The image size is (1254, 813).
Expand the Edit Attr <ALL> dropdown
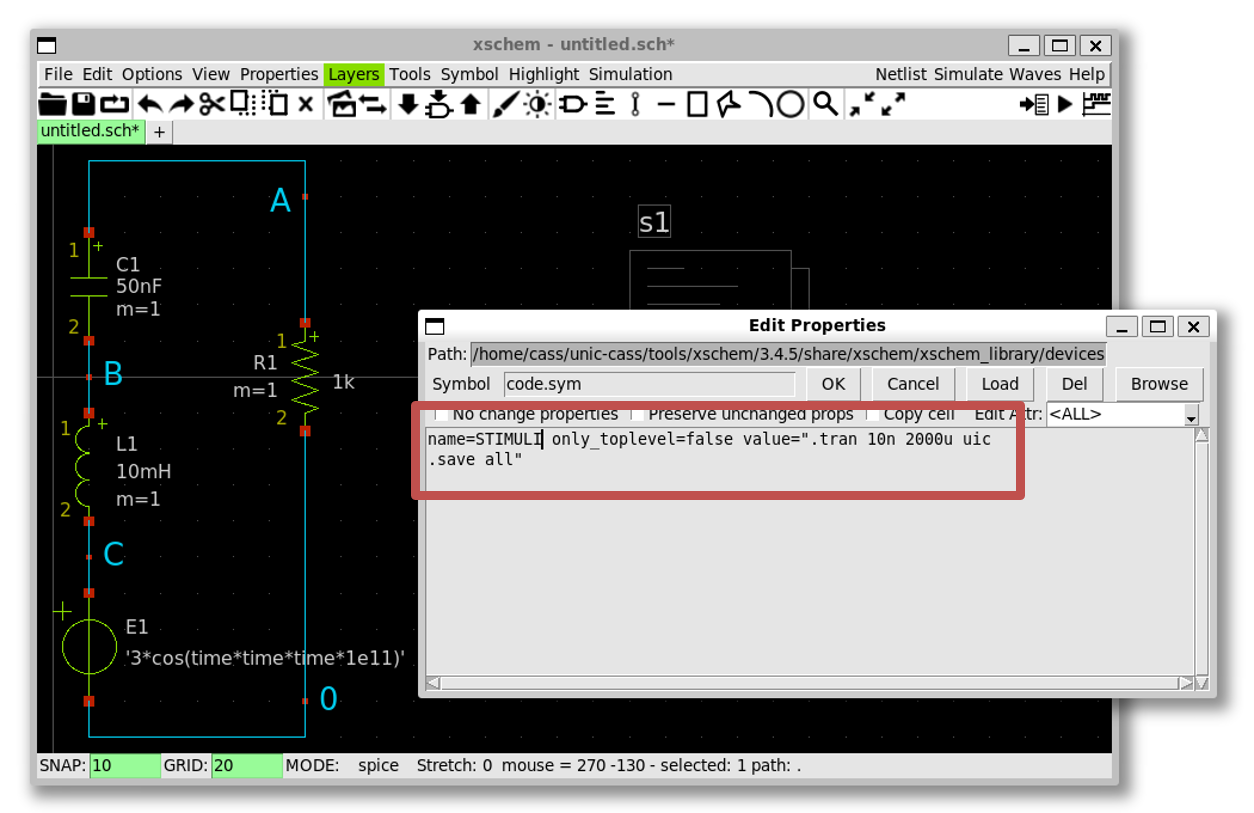[1190, 416]
